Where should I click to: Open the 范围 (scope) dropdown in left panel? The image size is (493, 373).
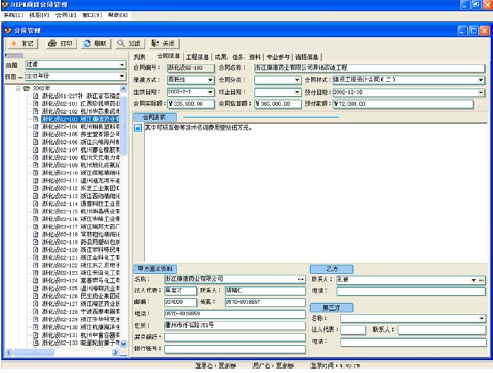click(122, 65)
